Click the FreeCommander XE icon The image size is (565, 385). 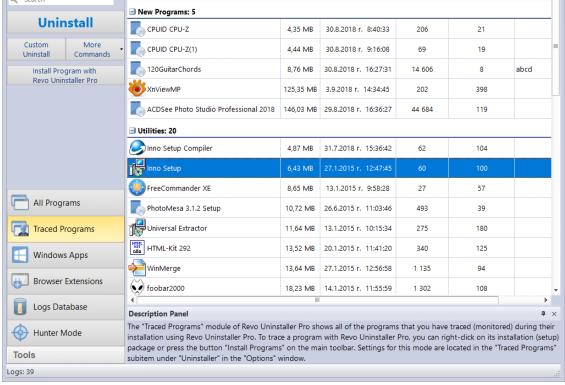137,188
